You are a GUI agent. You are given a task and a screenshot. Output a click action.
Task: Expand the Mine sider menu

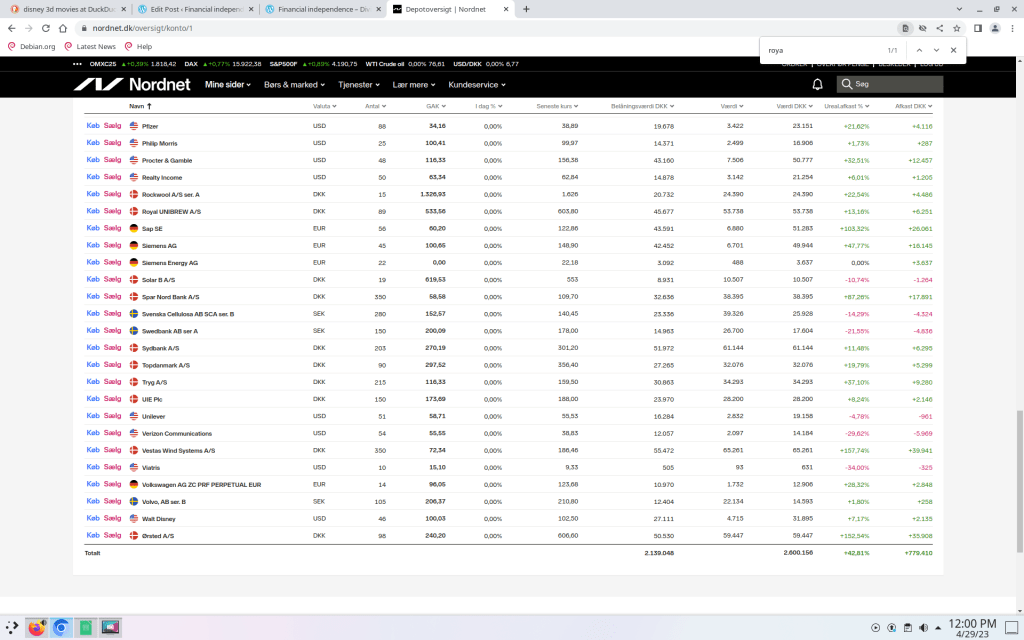pos(228,85)
